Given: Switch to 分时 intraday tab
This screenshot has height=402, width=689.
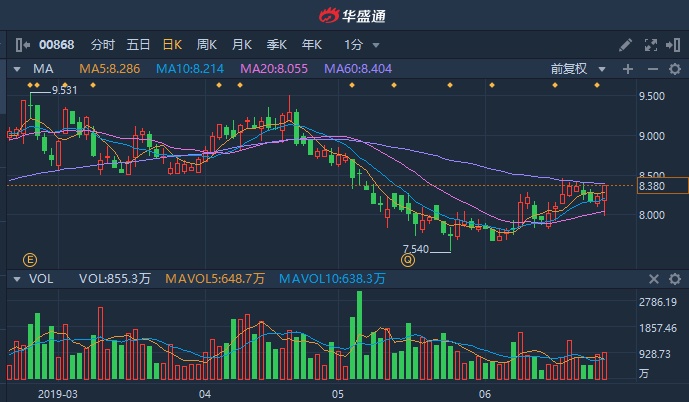Looking at the screenshot, I should (103, 45).
